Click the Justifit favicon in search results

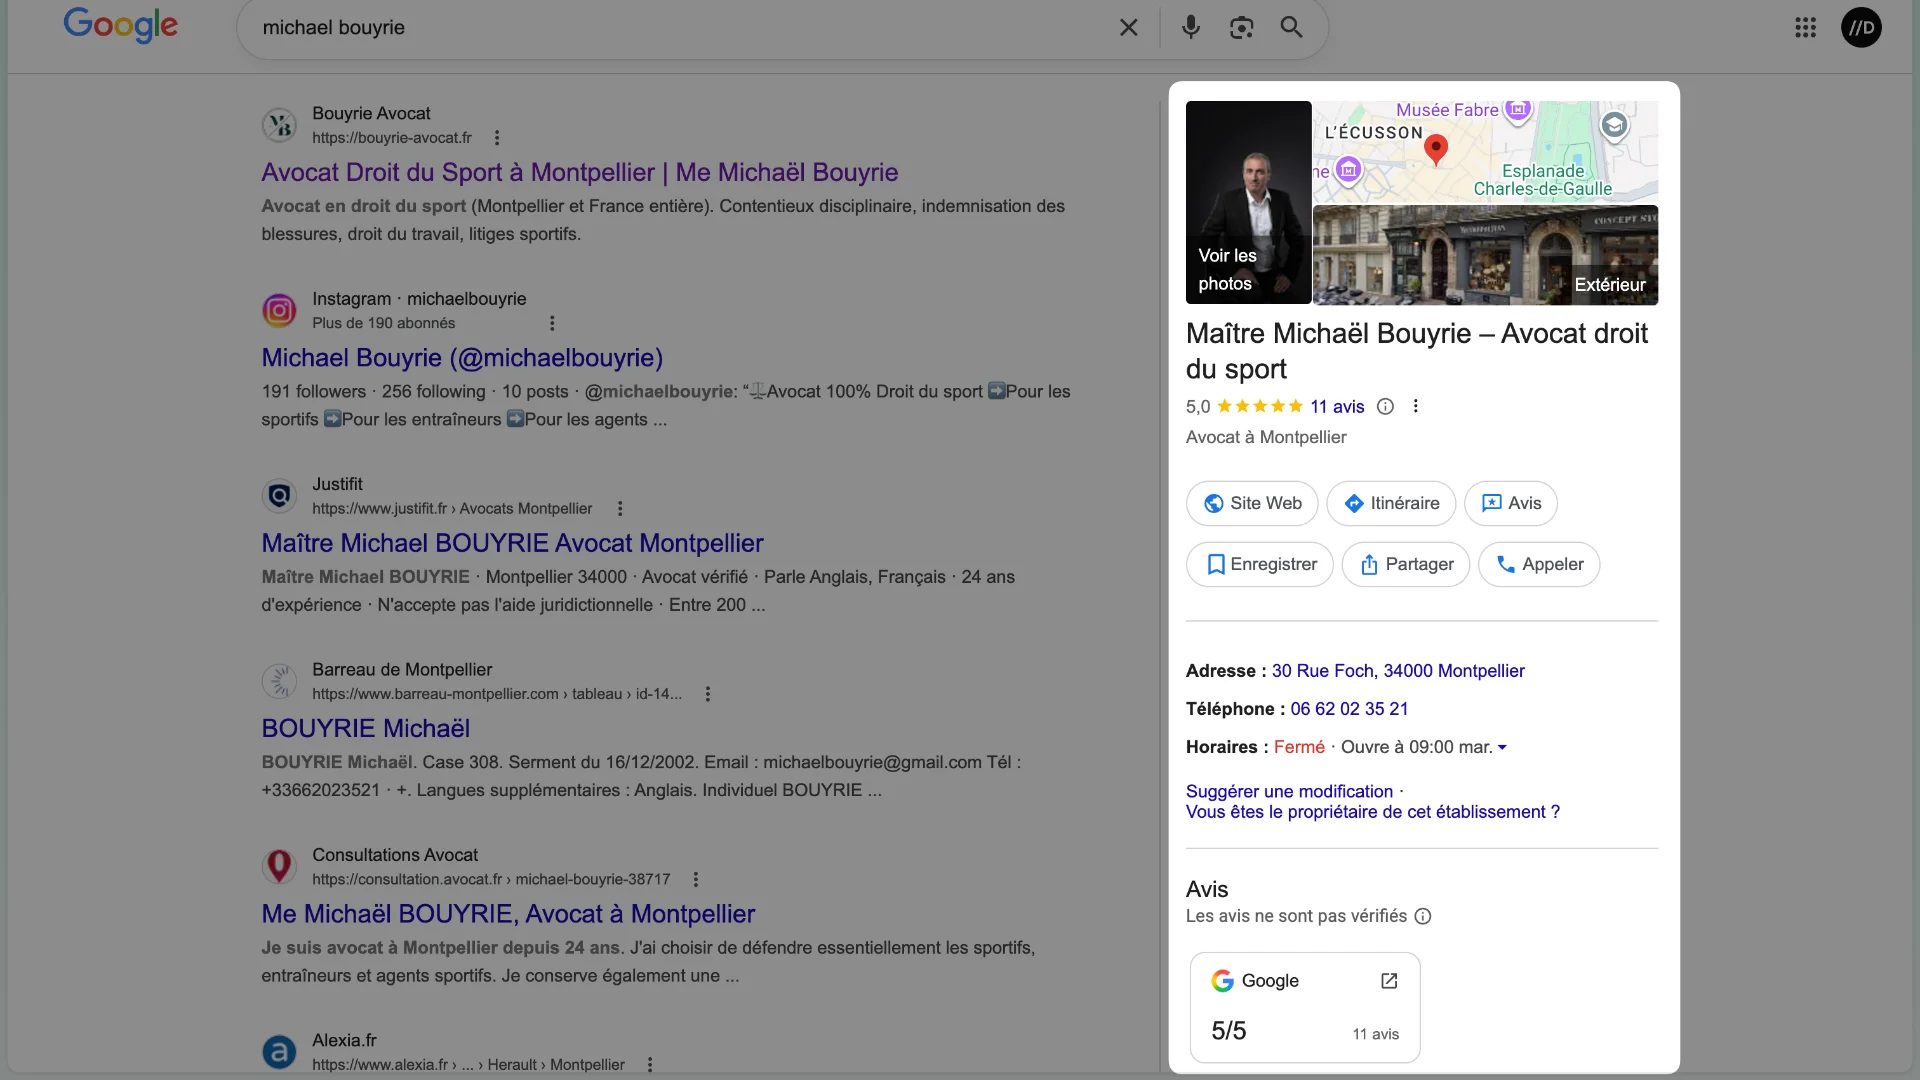click(x=279, y=495)
